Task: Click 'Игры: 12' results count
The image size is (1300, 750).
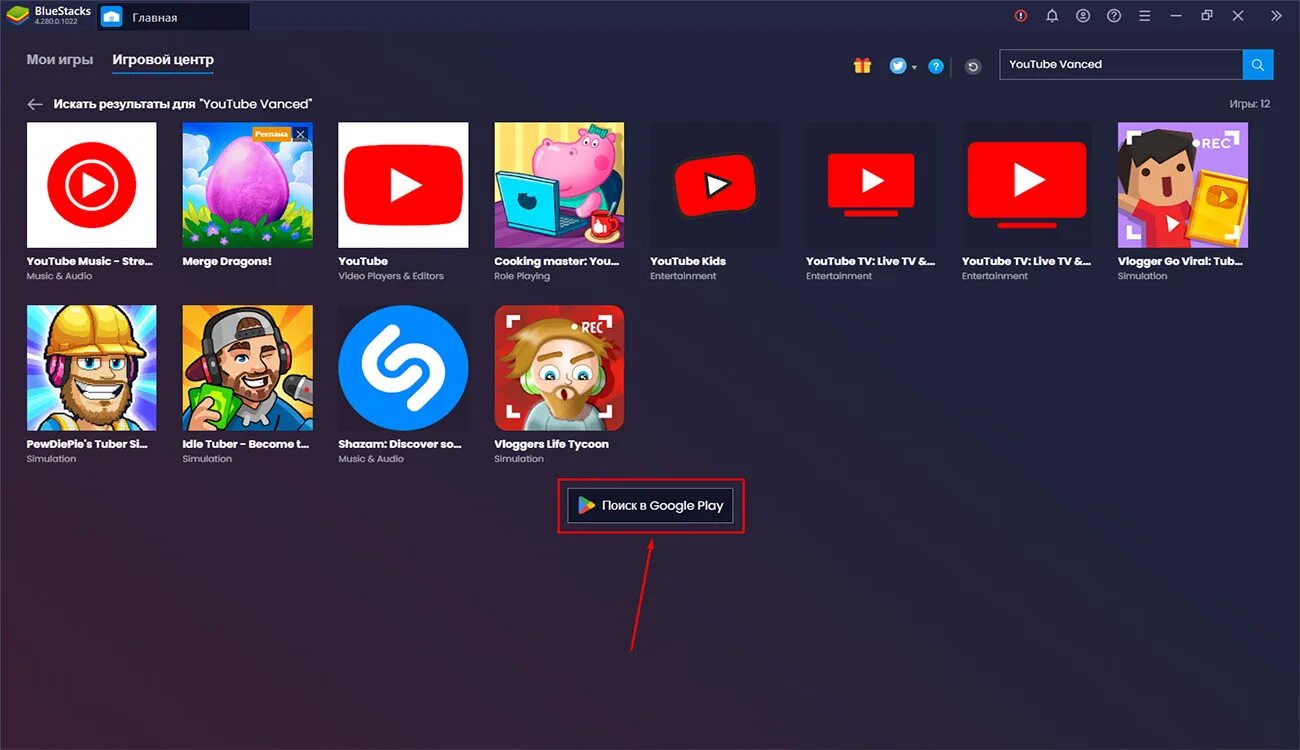Action: click(x=1250, y=104)
